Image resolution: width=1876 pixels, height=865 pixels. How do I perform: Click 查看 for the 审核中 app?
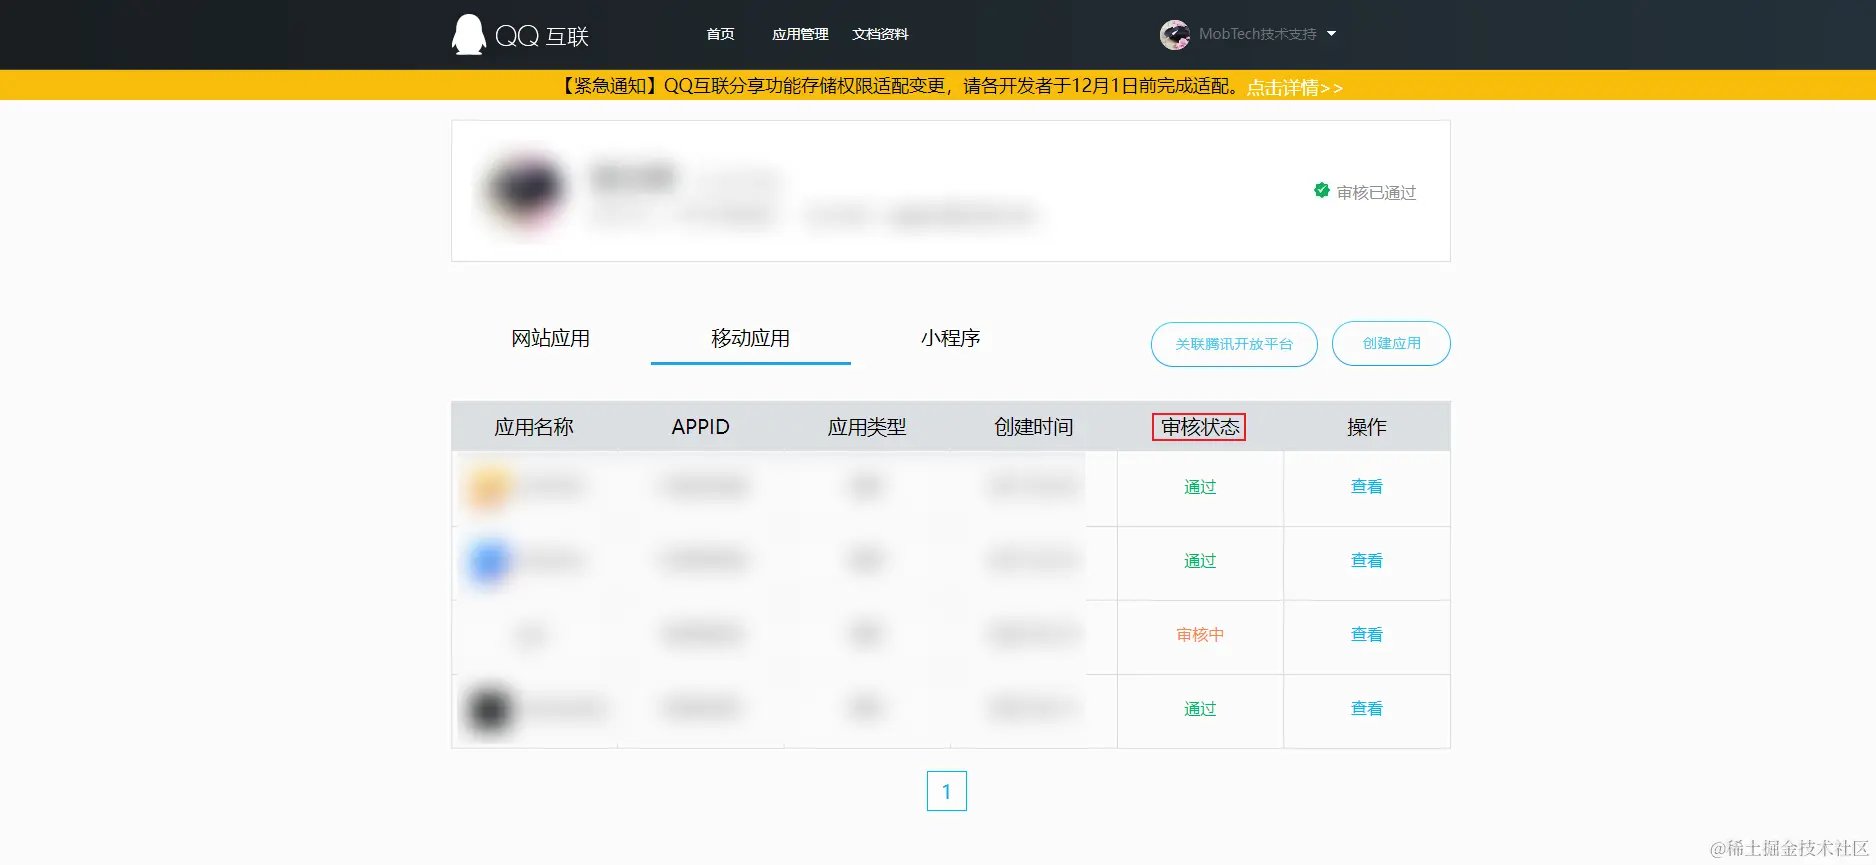[1367, 635]
